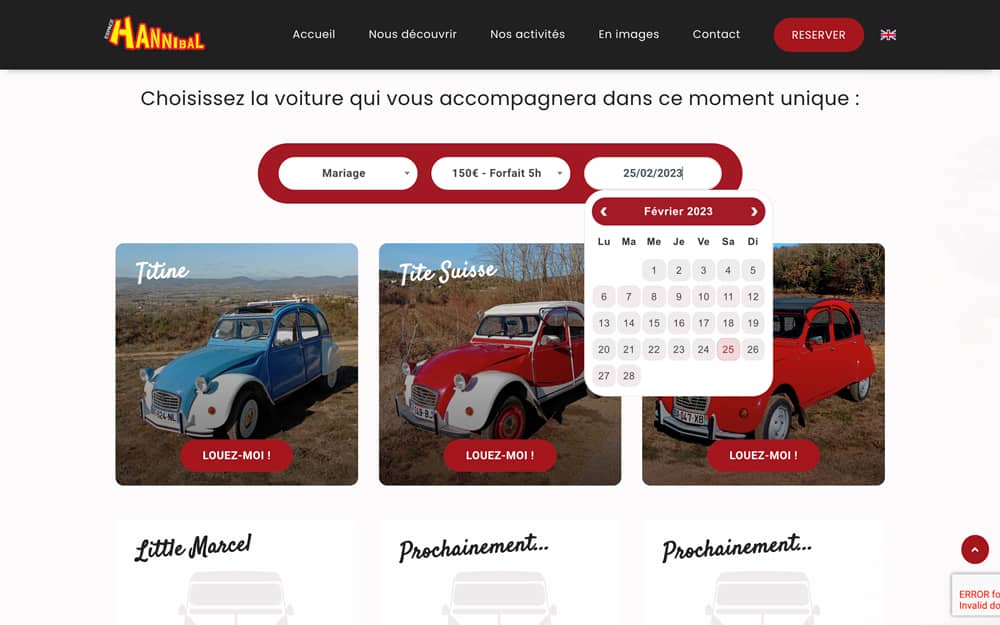Click the Hannibal logo
The height and width of the screenshot is (625, 1000).
[x=154, y=34]
